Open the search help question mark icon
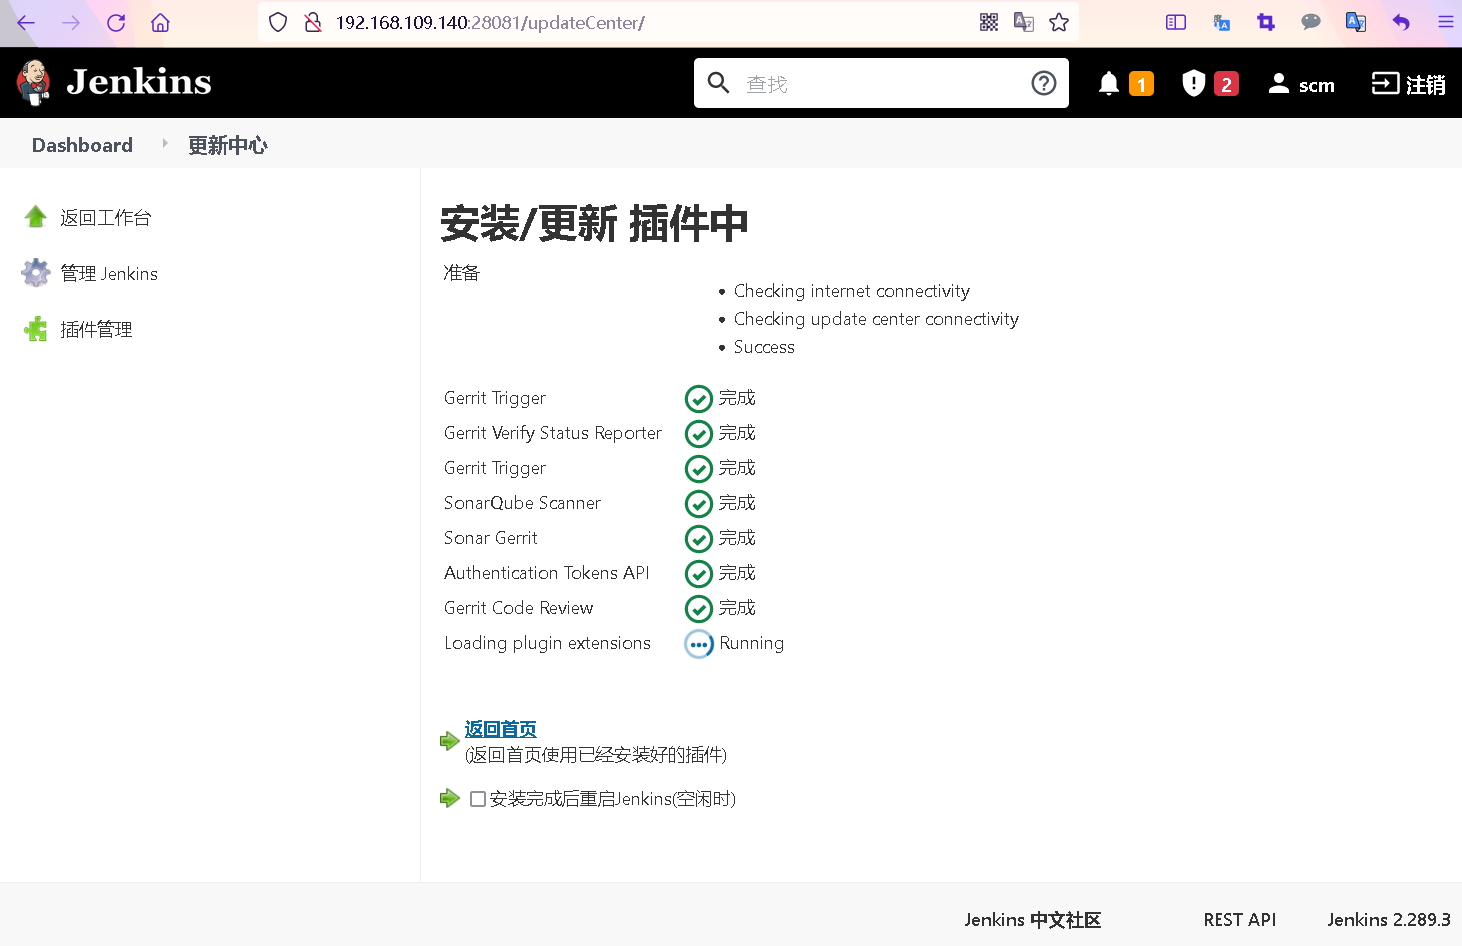 click(x=1044, y=83)
